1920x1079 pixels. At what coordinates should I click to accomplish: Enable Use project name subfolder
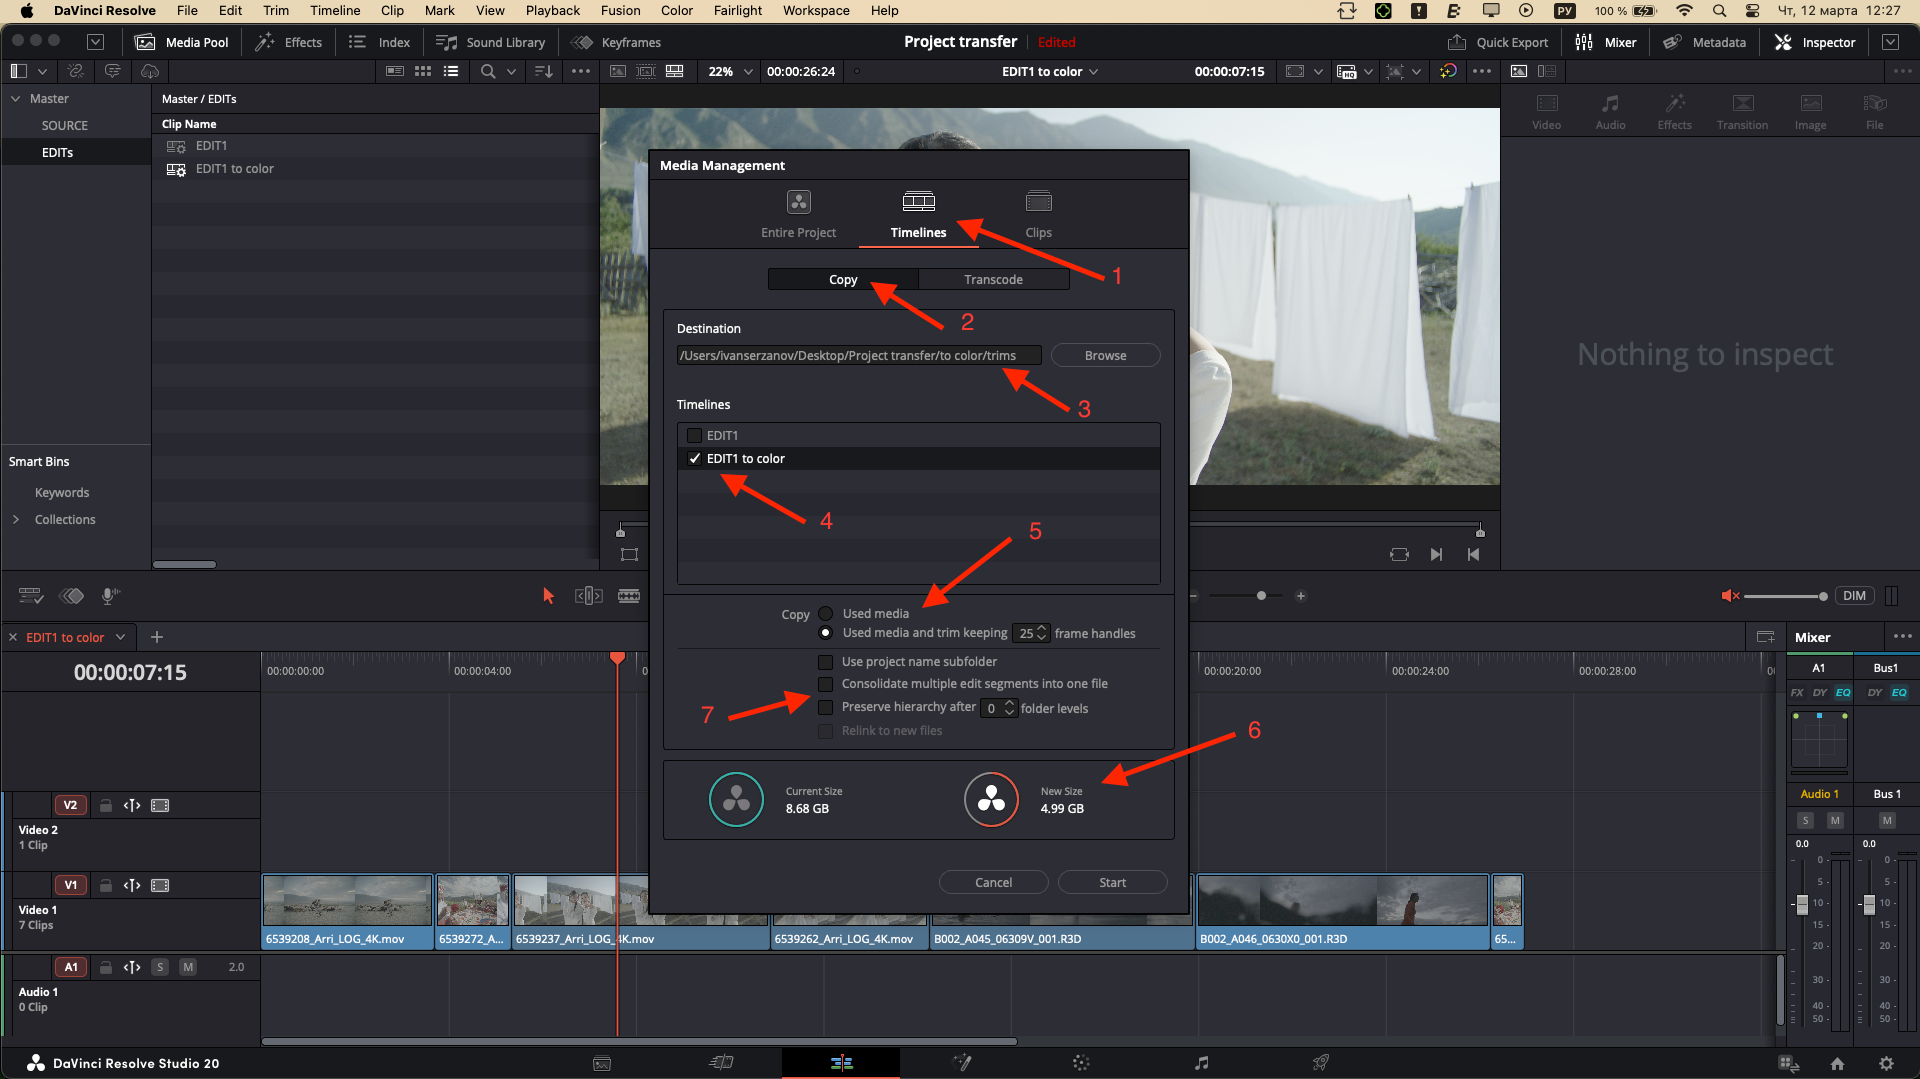(825, 661)
